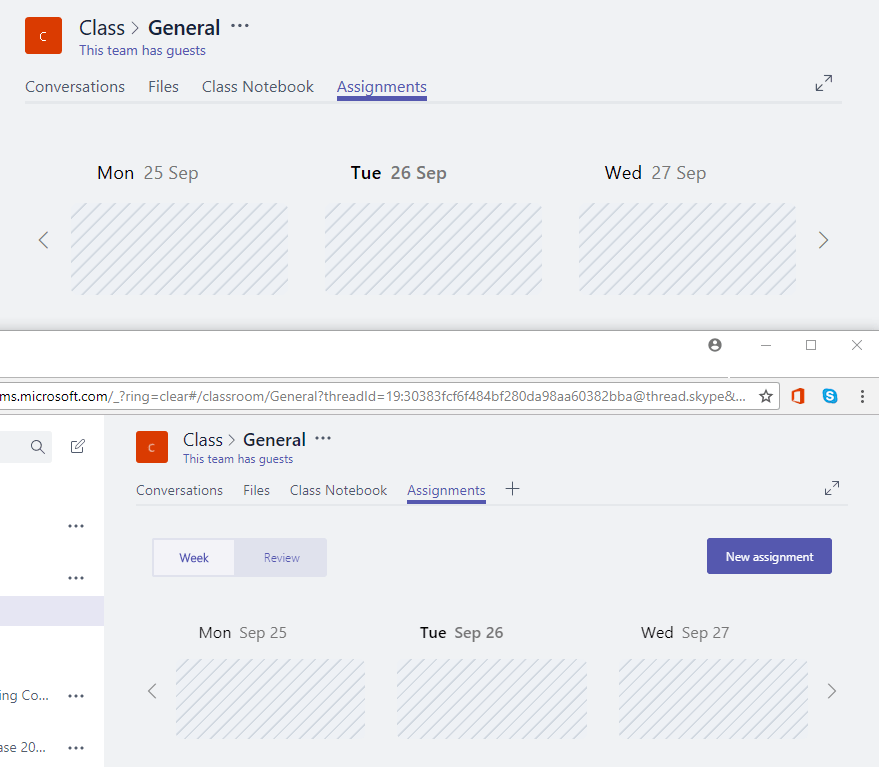Go to next days with right chevron in upper view
The height and width of the screenshot is (767, 879).
(x=823, y=240)
